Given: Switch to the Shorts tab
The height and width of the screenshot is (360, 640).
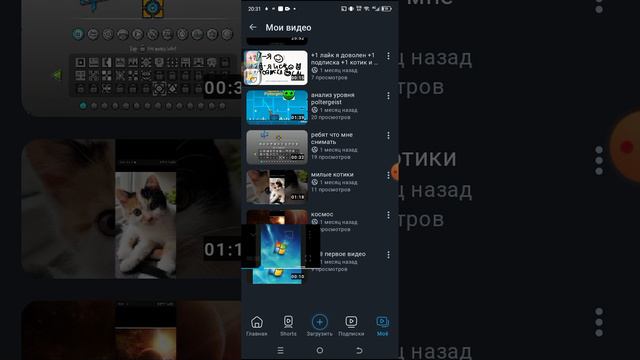Looking at the screenshot, I should click(288, 326).
